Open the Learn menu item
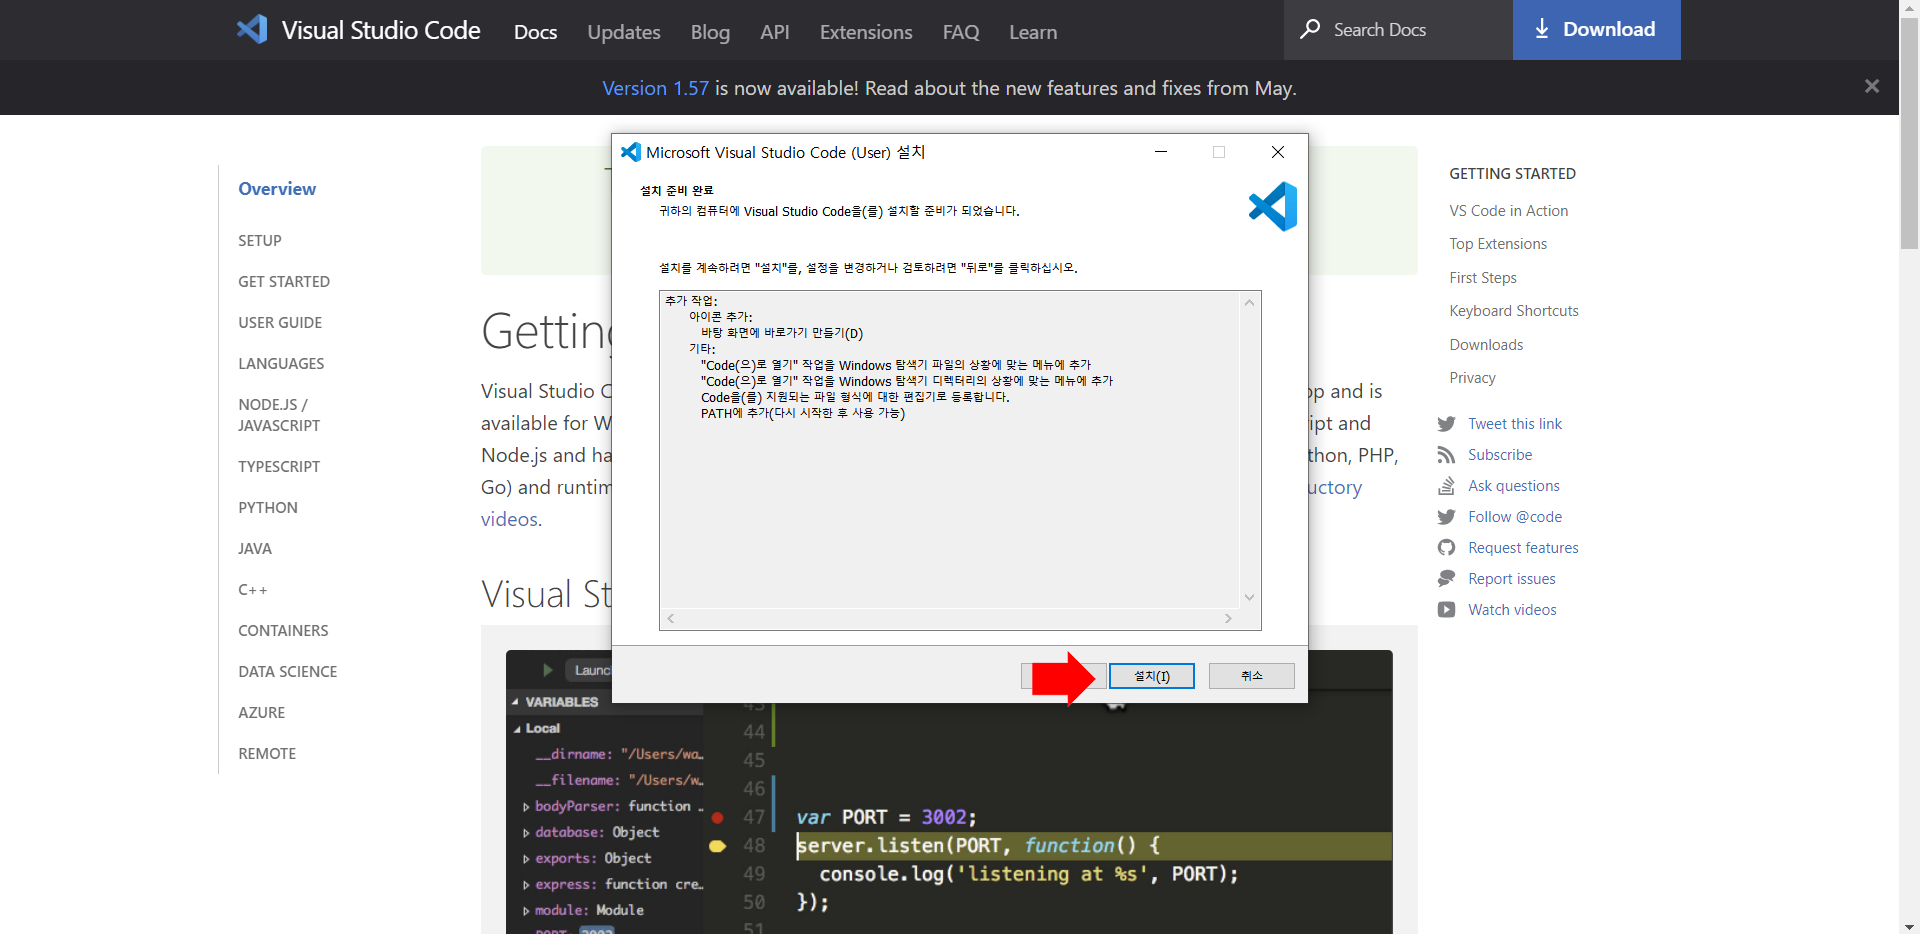Viewport: 1920px width, 934px height. 1033,32
